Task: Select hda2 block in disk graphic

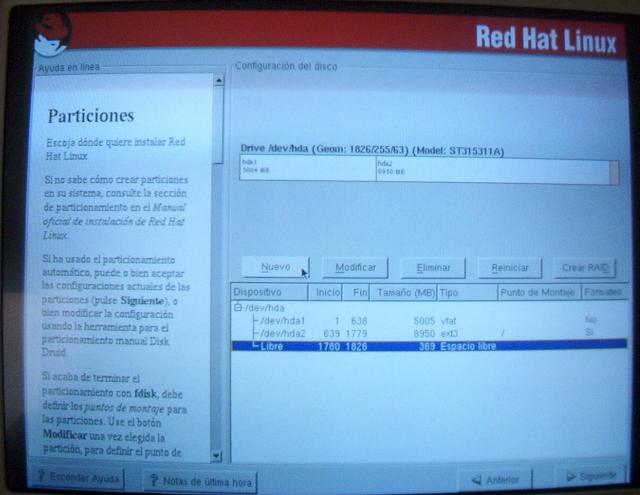Action: coord(493,171)
